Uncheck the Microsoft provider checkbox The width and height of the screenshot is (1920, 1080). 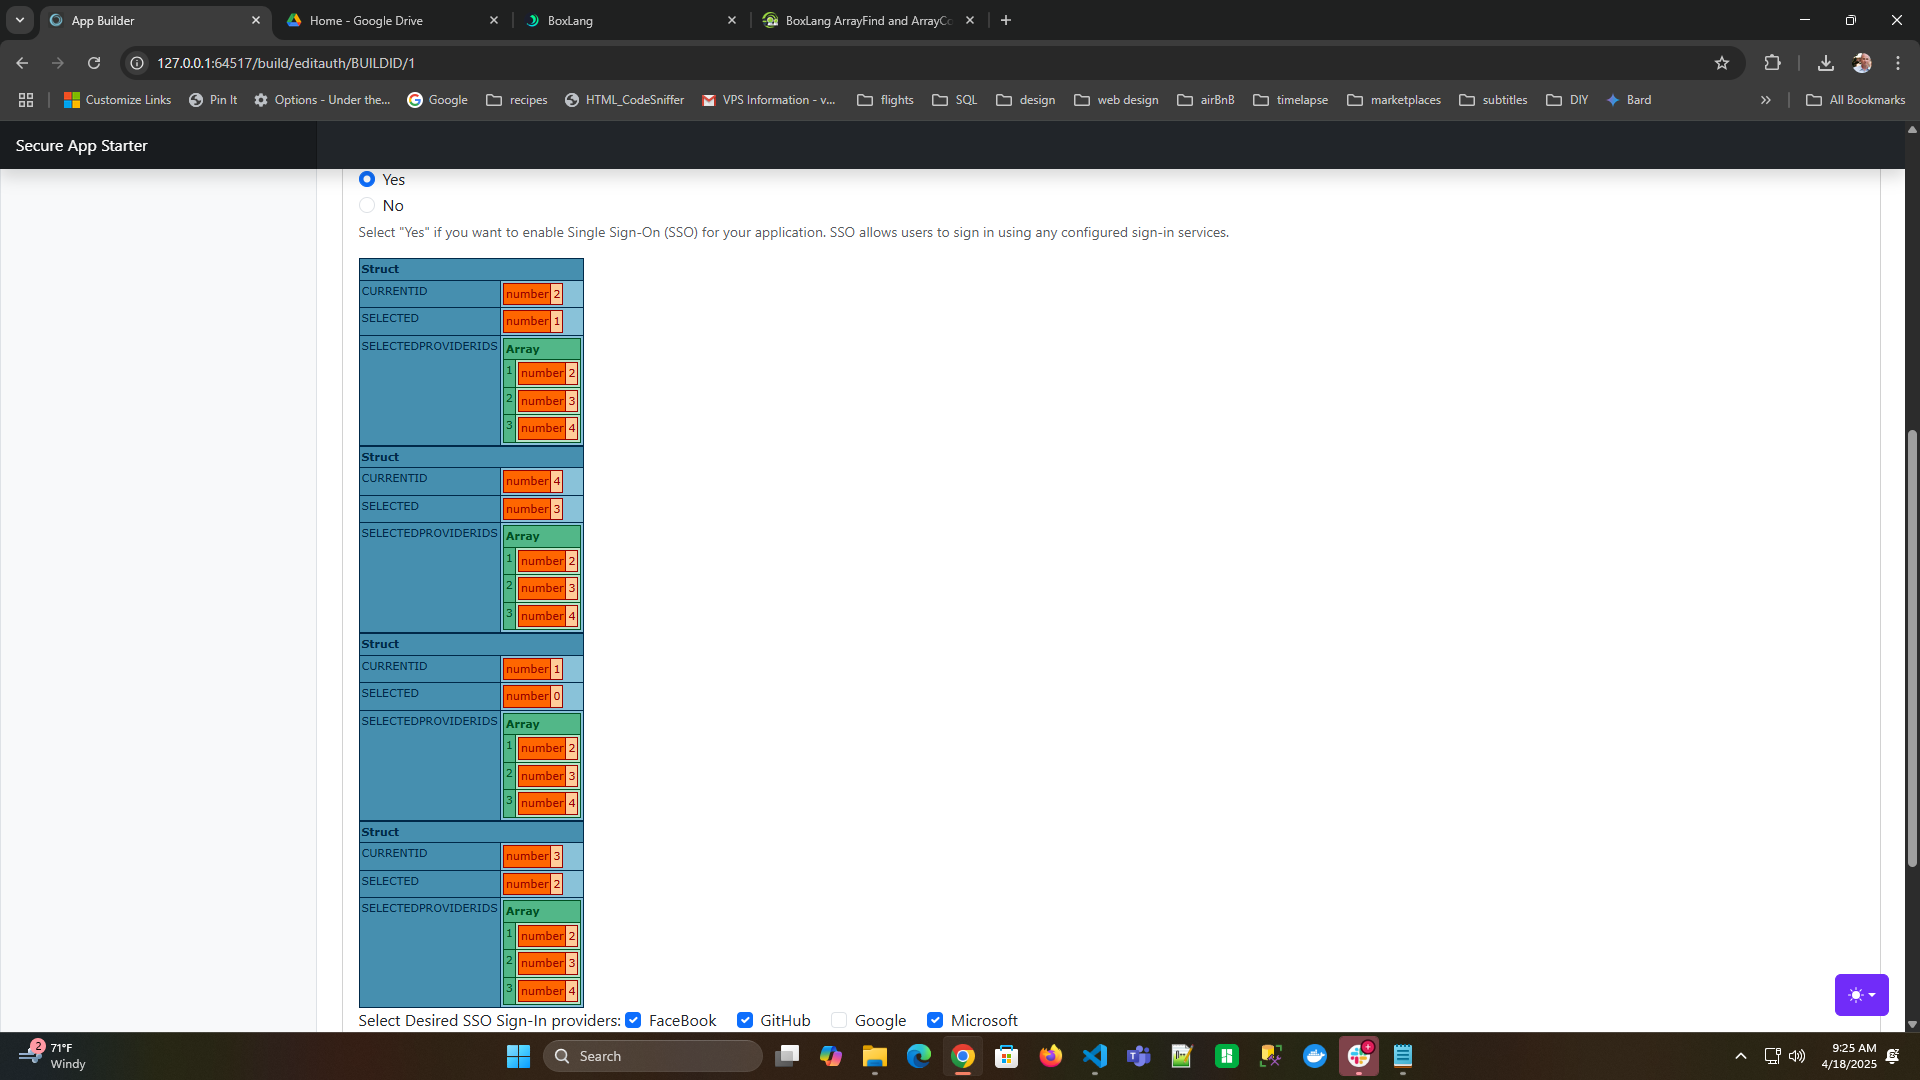click(x=935, y=1020)
